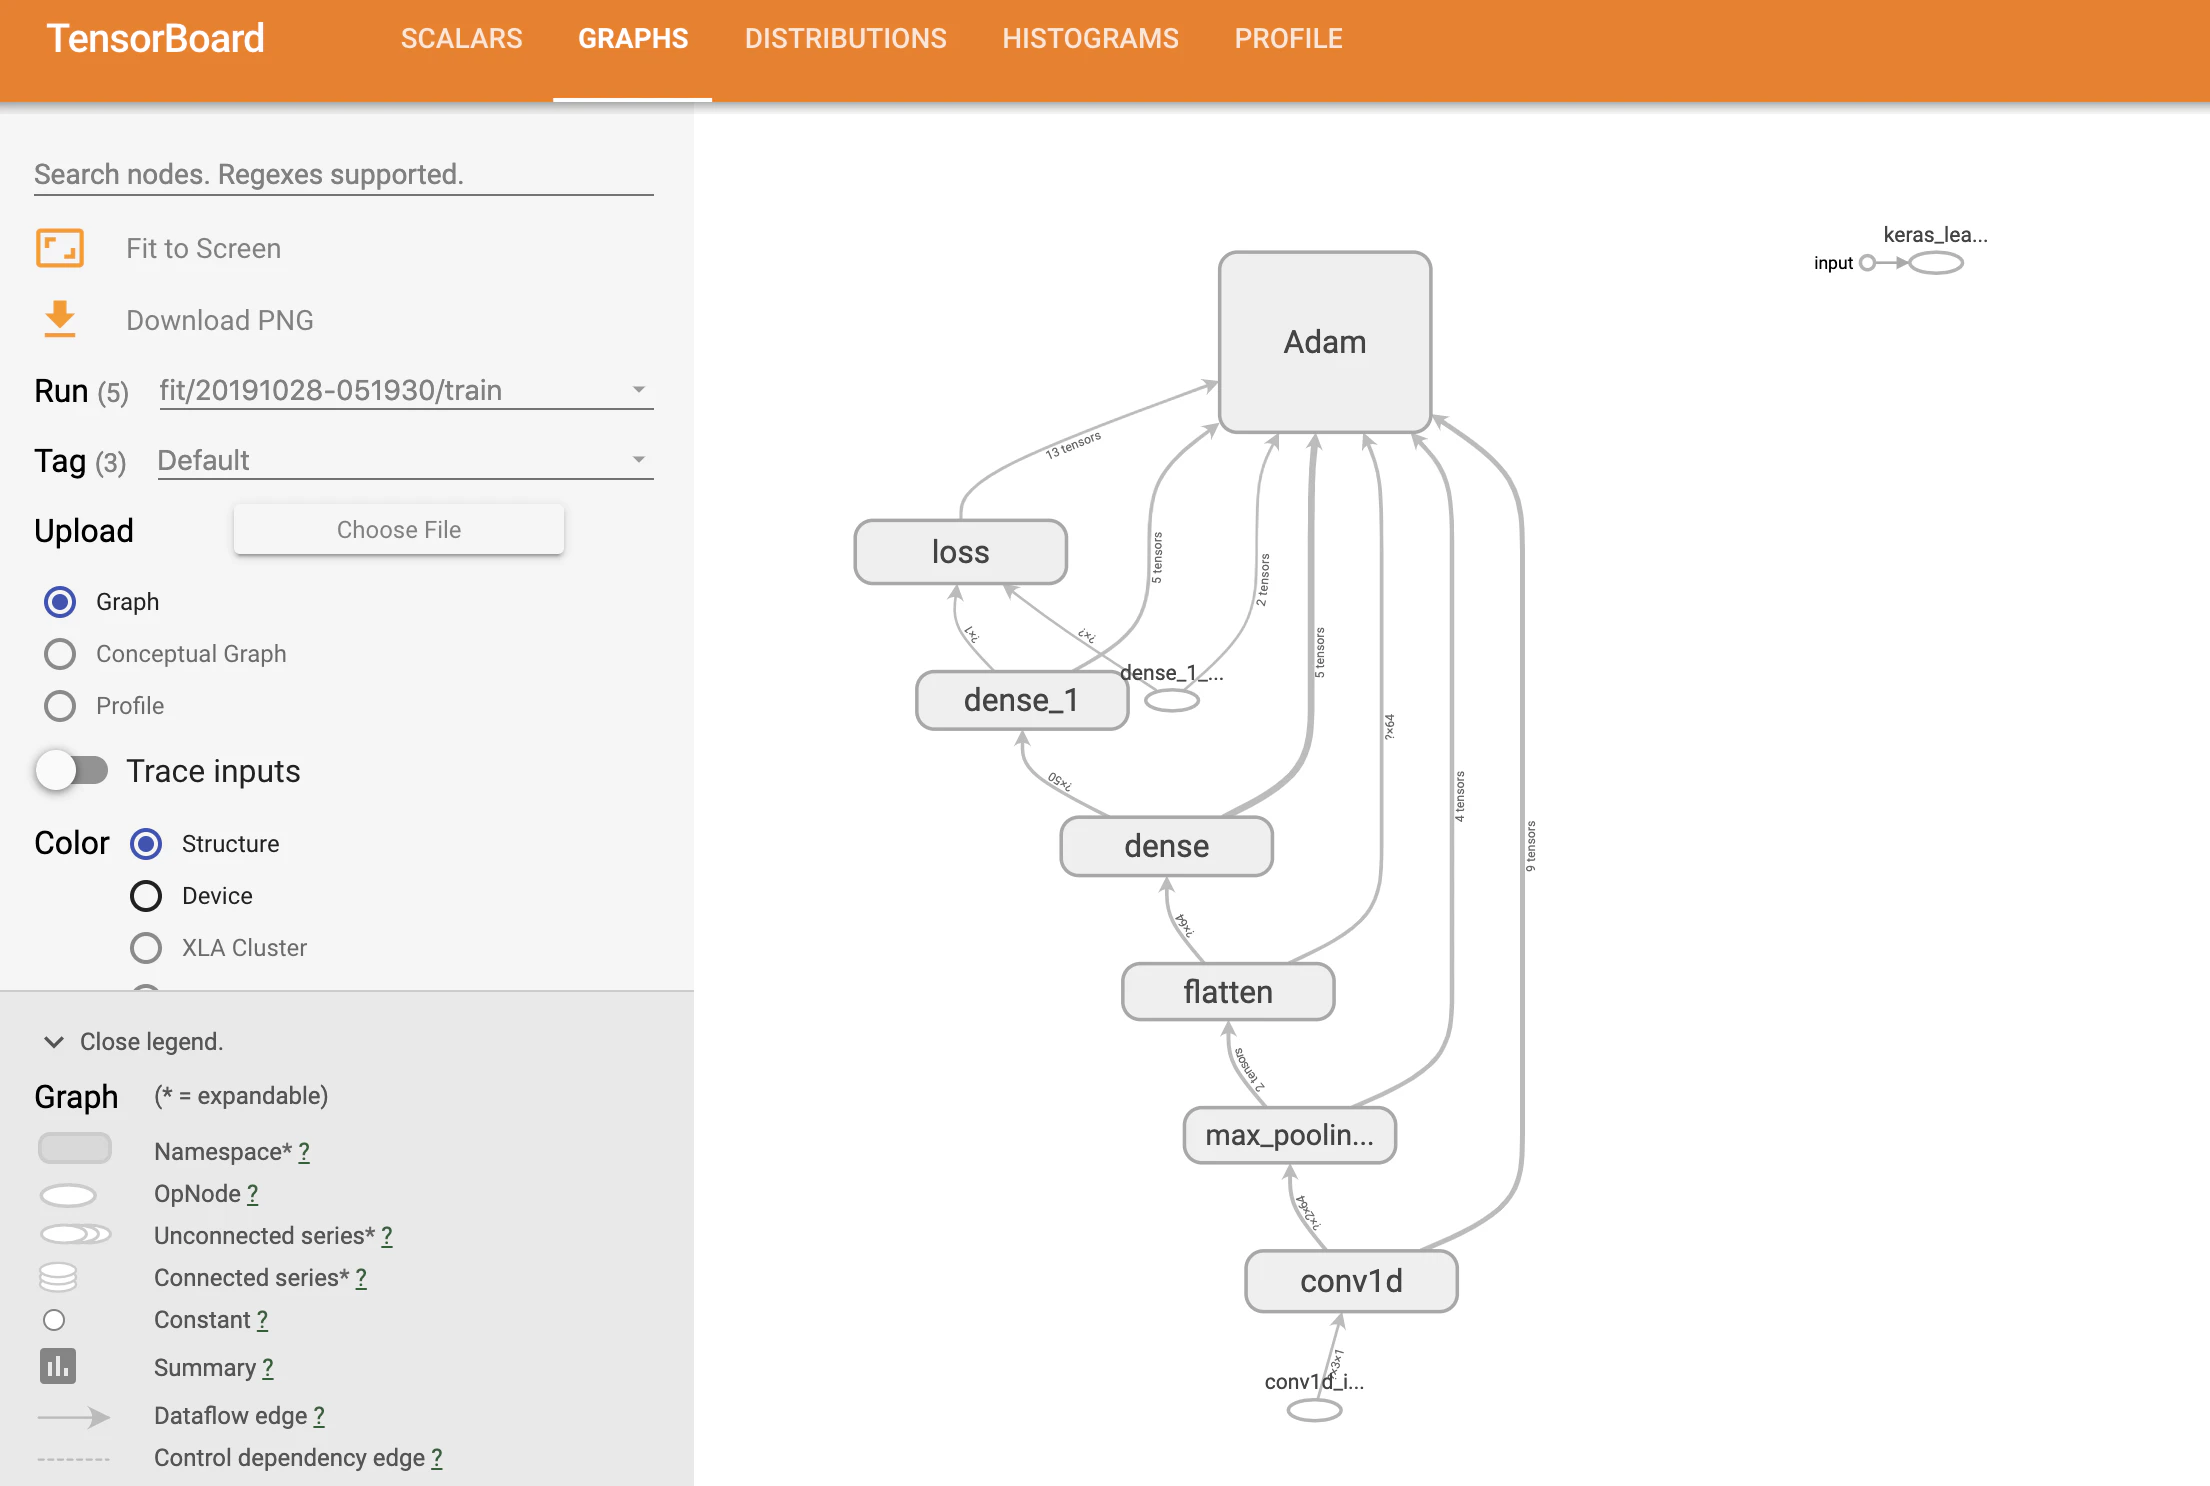
Task: Click the dense_1 target op node ellipse
Action: tap(1172, 701)
